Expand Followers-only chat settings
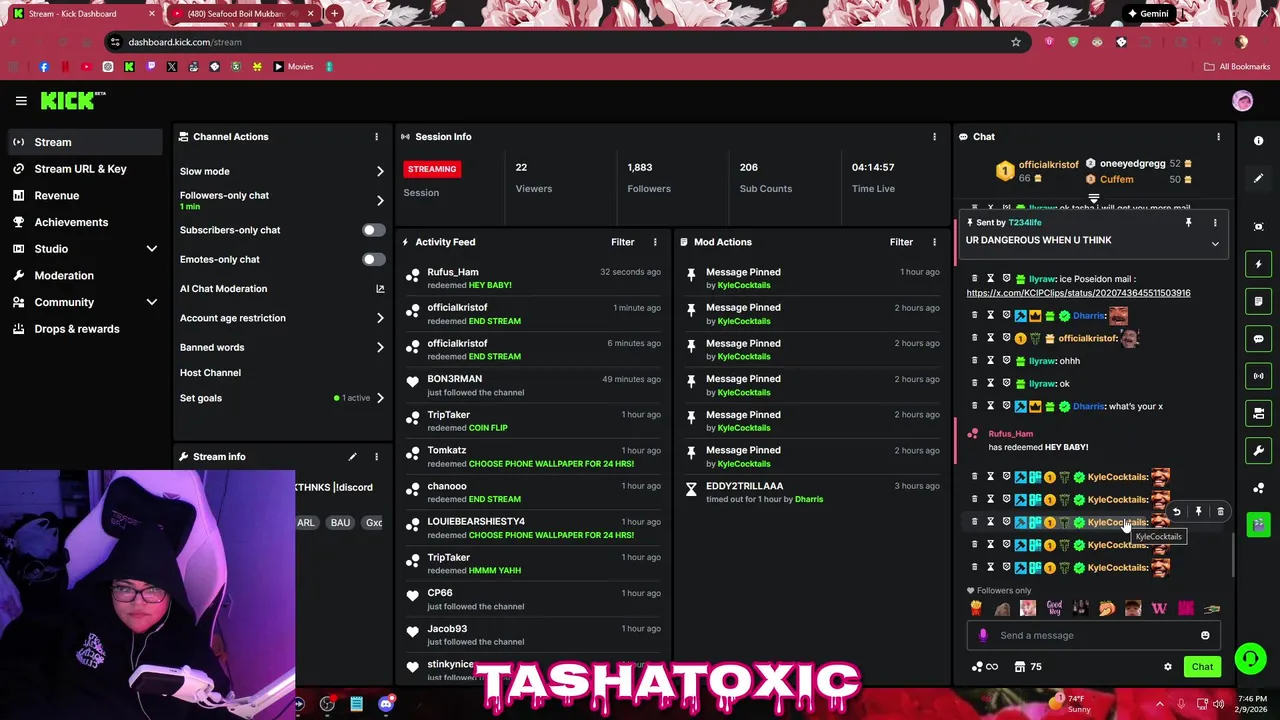1280x720 pixels. coord(380,200)
